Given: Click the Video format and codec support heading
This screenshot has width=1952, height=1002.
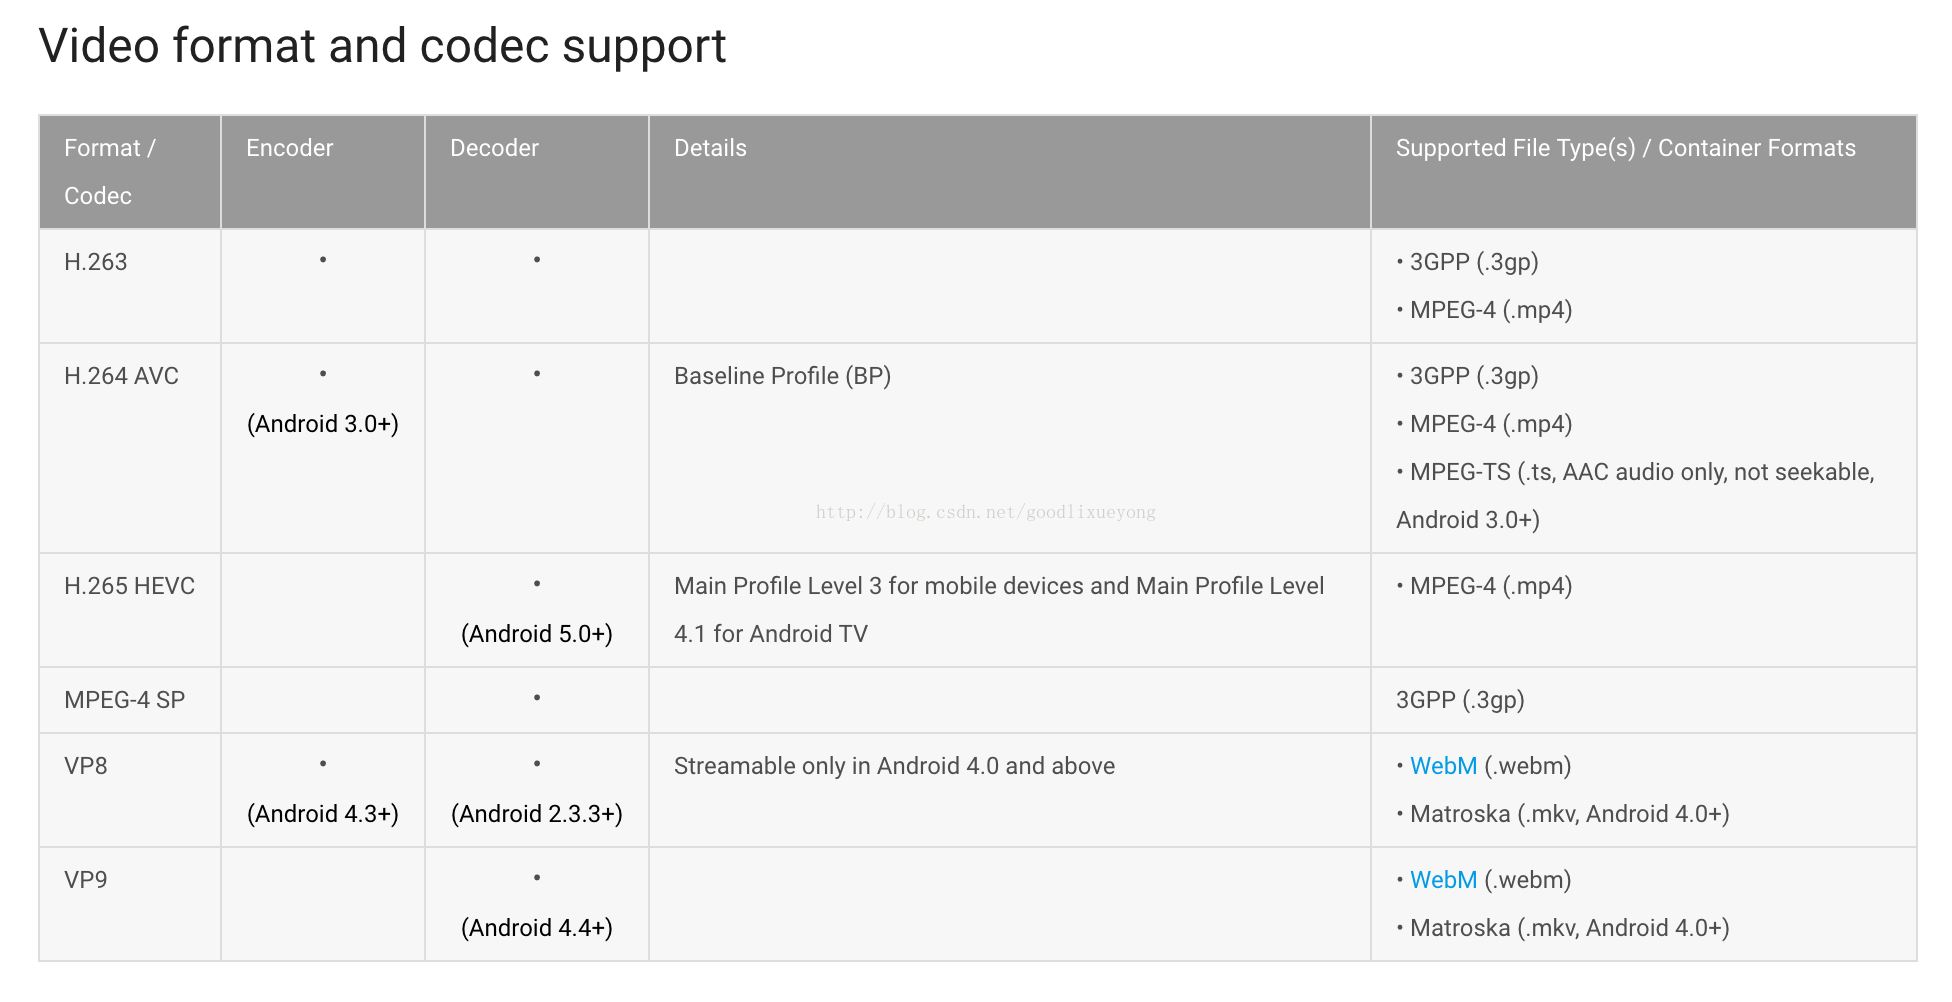Looking at the screenshot, I should click(x=382, y=46).
